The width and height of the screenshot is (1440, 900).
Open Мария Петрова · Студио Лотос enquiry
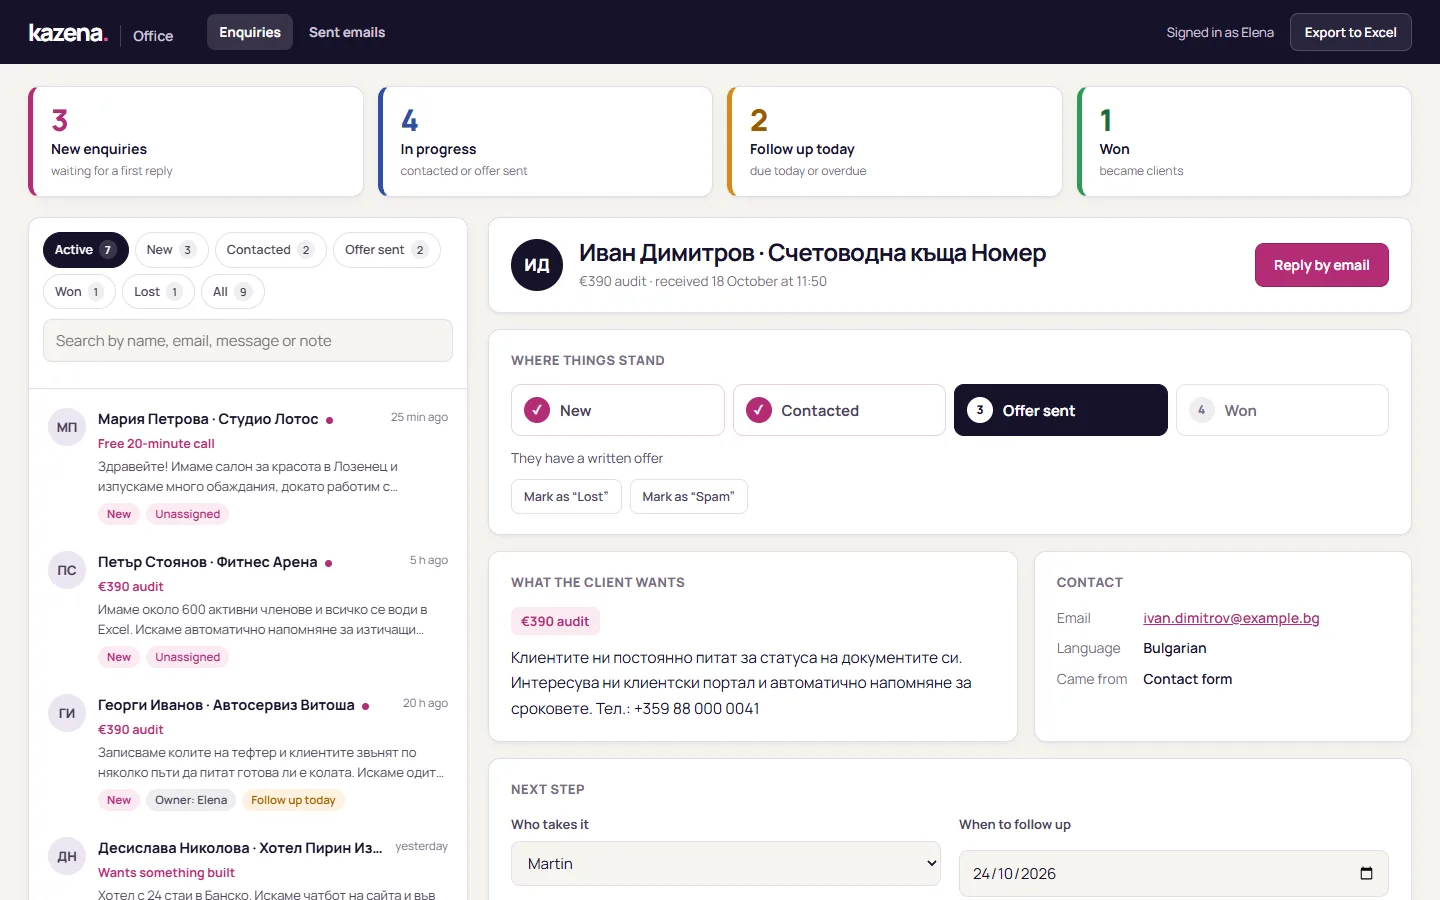[x=248, y=466]
